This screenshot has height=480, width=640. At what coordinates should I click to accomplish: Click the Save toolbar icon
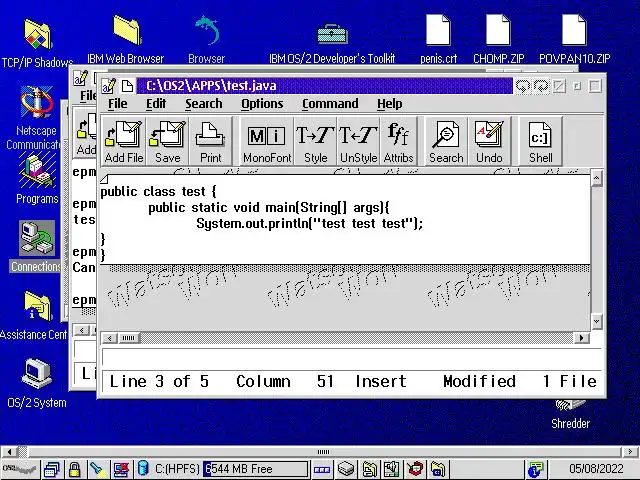point(167,141)
